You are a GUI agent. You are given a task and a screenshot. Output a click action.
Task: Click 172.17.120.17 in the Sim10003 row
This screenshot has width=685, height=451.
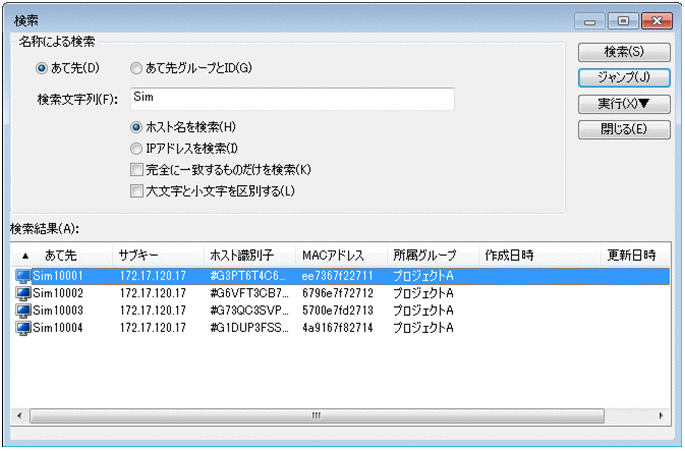click(153, 311)
